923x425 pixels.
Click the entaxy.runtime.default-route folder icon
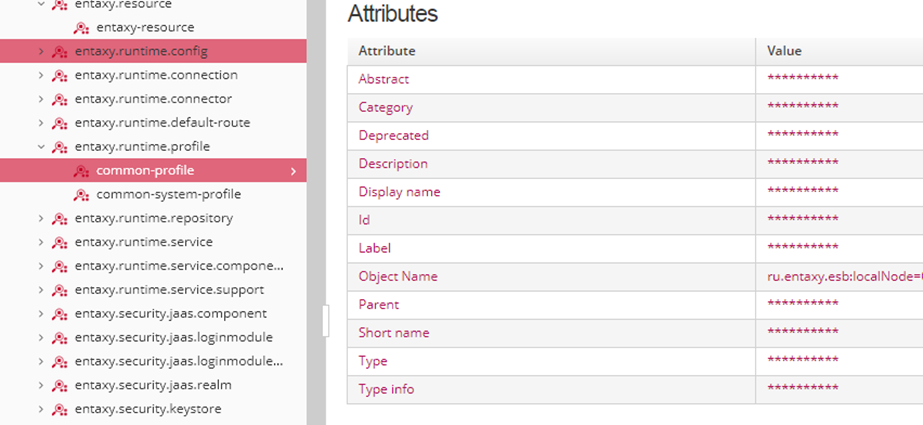click(60, 123)
